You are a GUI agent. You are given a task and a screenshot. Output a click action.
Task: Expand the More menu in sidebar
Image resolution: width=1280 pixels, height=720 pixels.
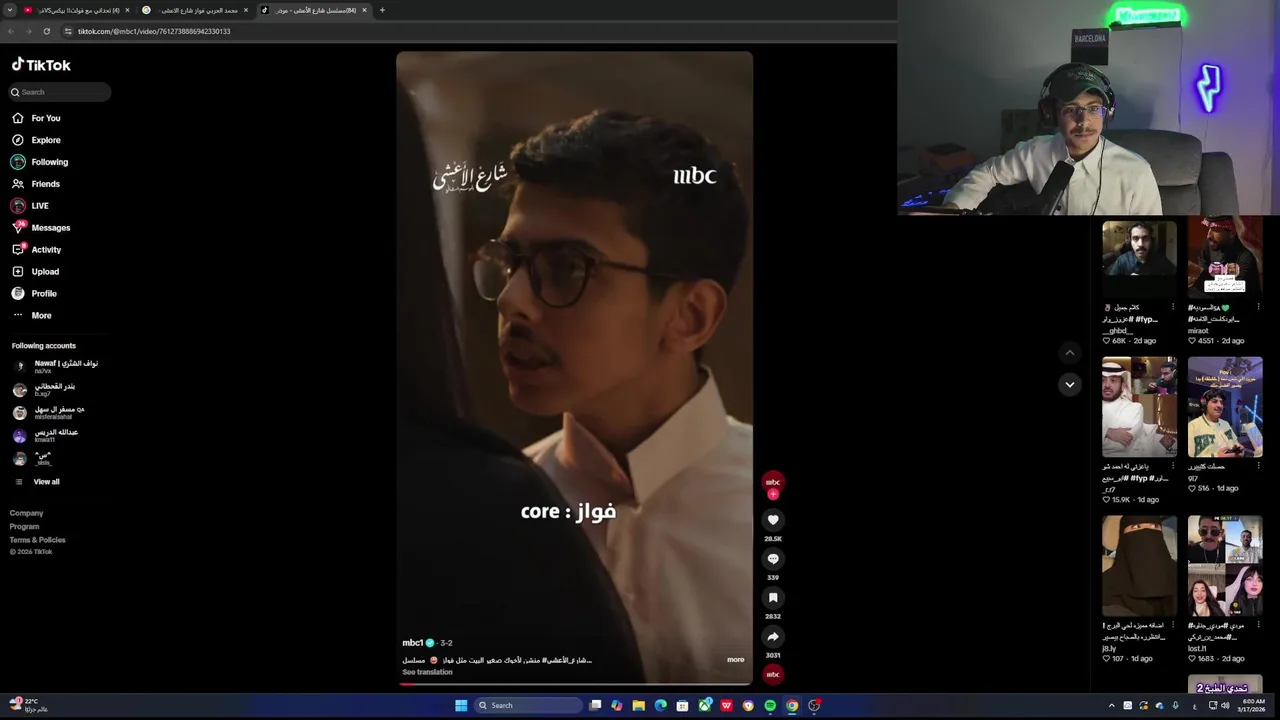click(x=32, y=316)
